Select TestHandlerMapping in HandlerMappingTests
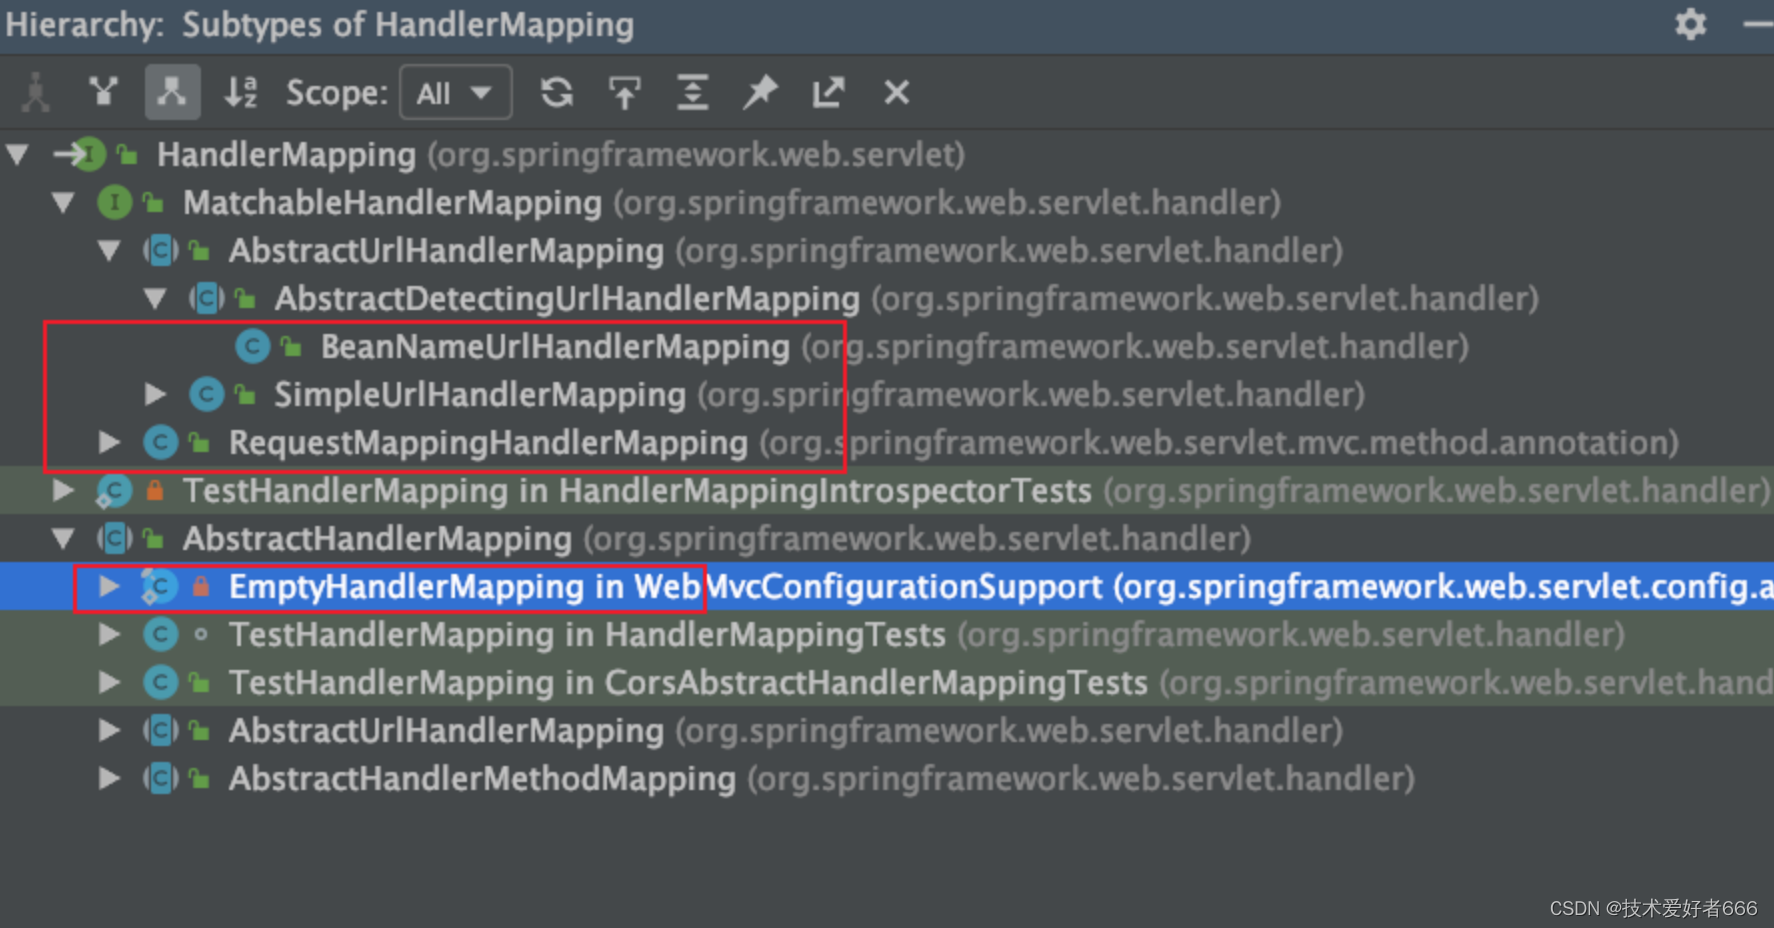The image size is (1774, 928). pos(887,635)
